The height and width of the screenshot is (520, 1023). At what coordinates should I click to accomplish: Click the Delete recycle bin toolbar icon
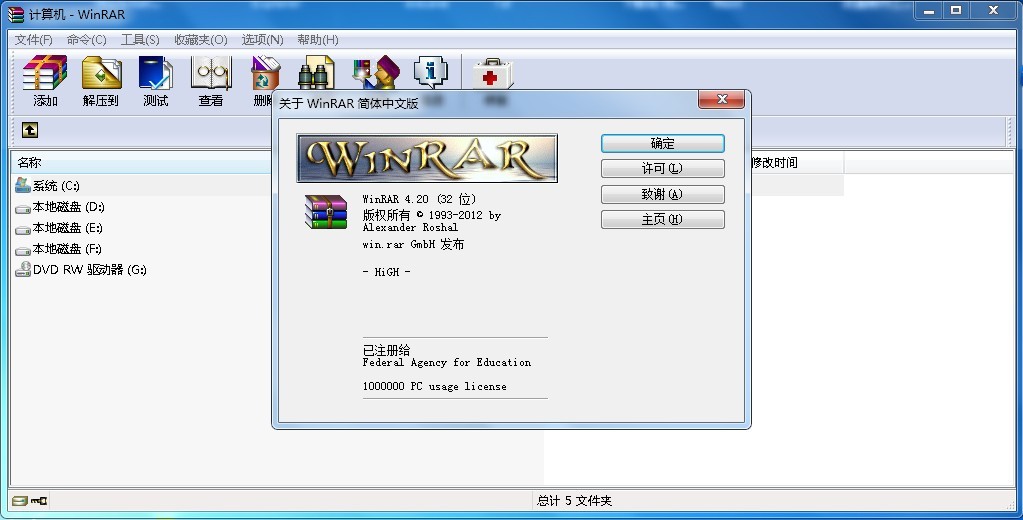pyautogui.click(x=264, y=74)
